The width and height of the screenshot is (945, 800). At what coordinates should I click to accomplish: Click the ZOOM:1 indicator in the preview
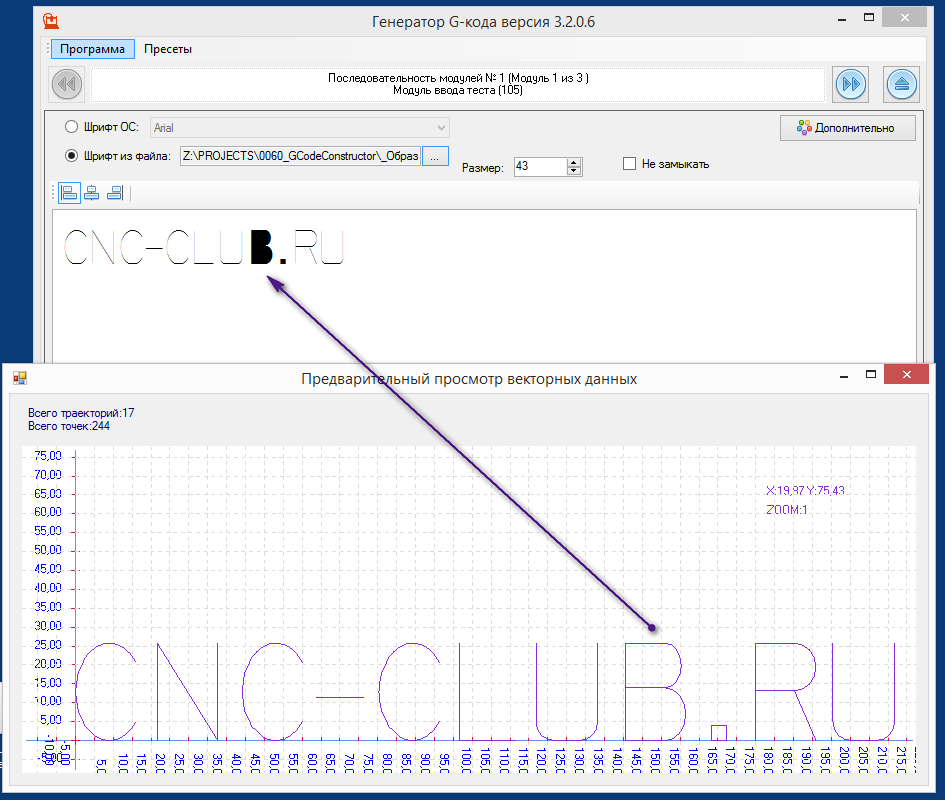786,510
